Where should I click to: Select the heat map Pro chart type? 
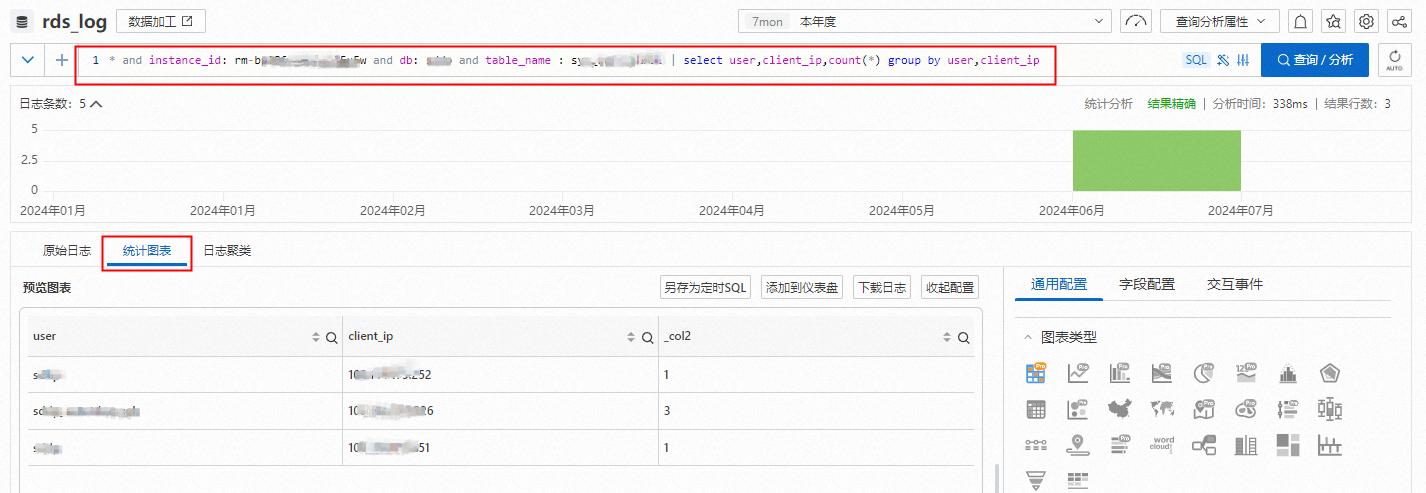tap(1246, 409)
